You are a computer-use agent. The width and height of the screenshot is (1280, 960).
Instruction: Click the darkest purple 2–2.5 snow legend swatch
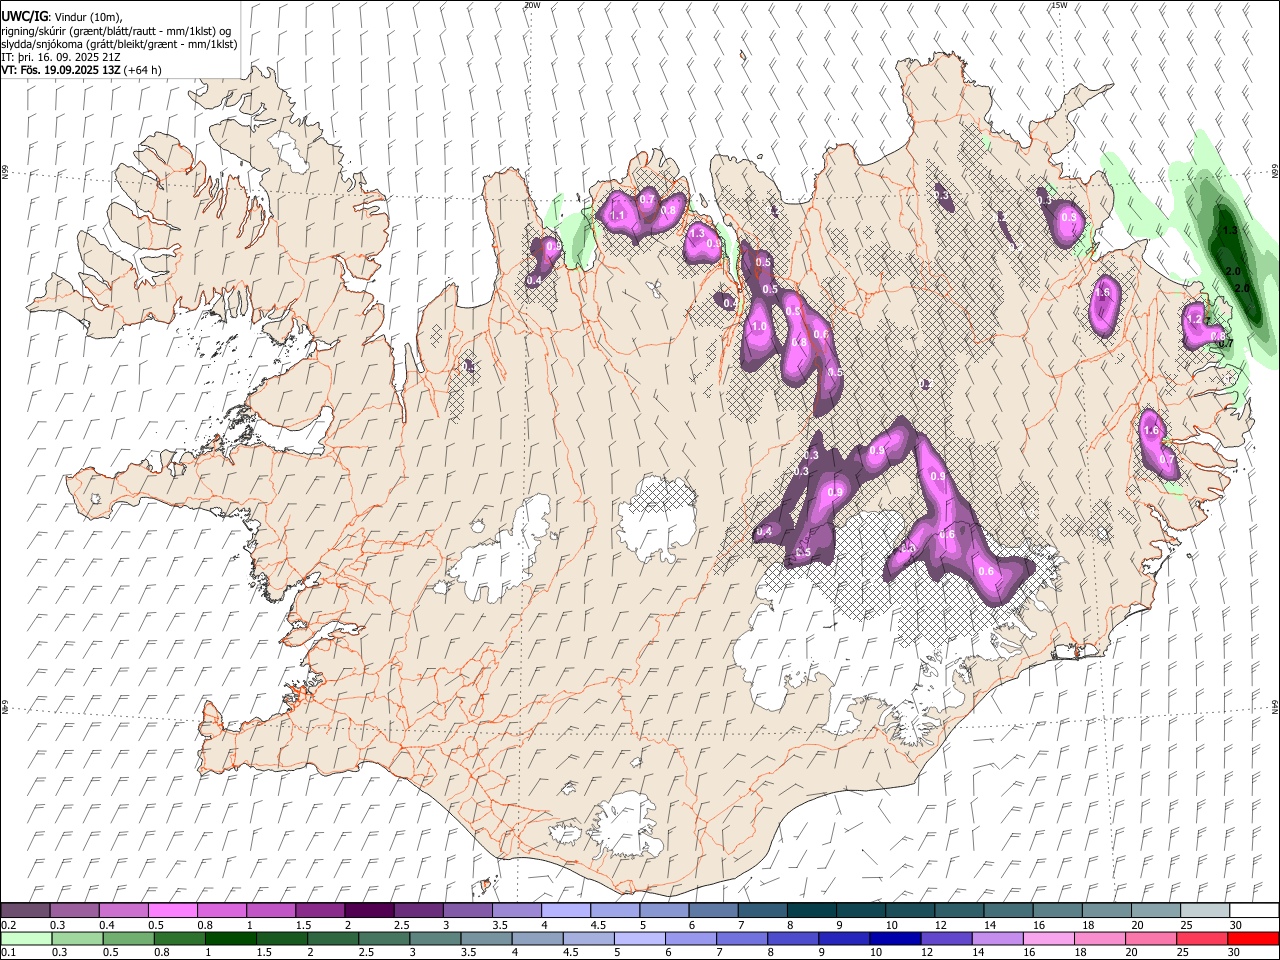[369, 910]
